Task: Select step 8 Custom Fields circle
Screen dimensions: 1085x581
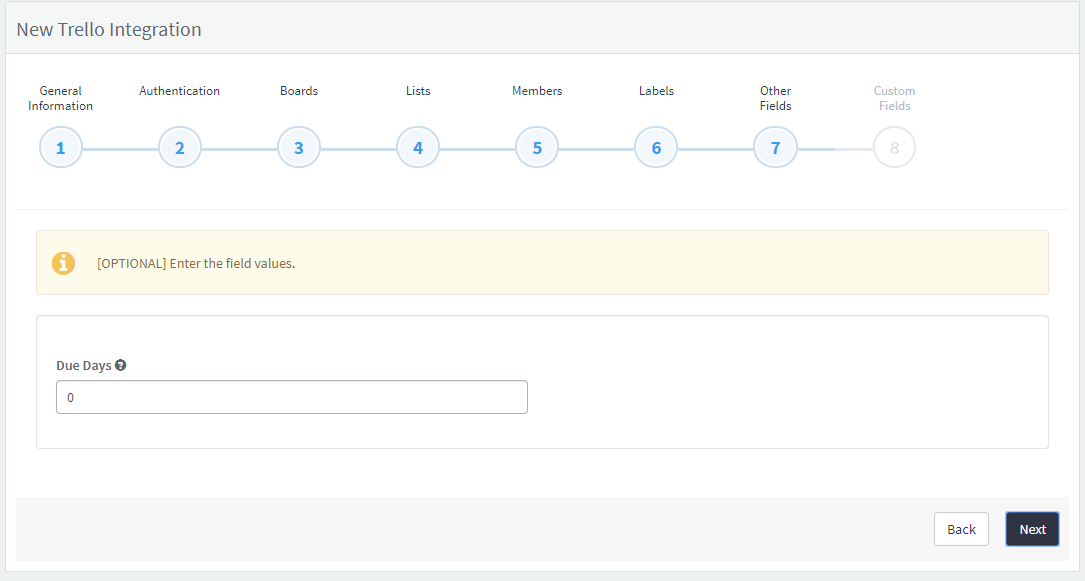Action: tap(894, 147)
